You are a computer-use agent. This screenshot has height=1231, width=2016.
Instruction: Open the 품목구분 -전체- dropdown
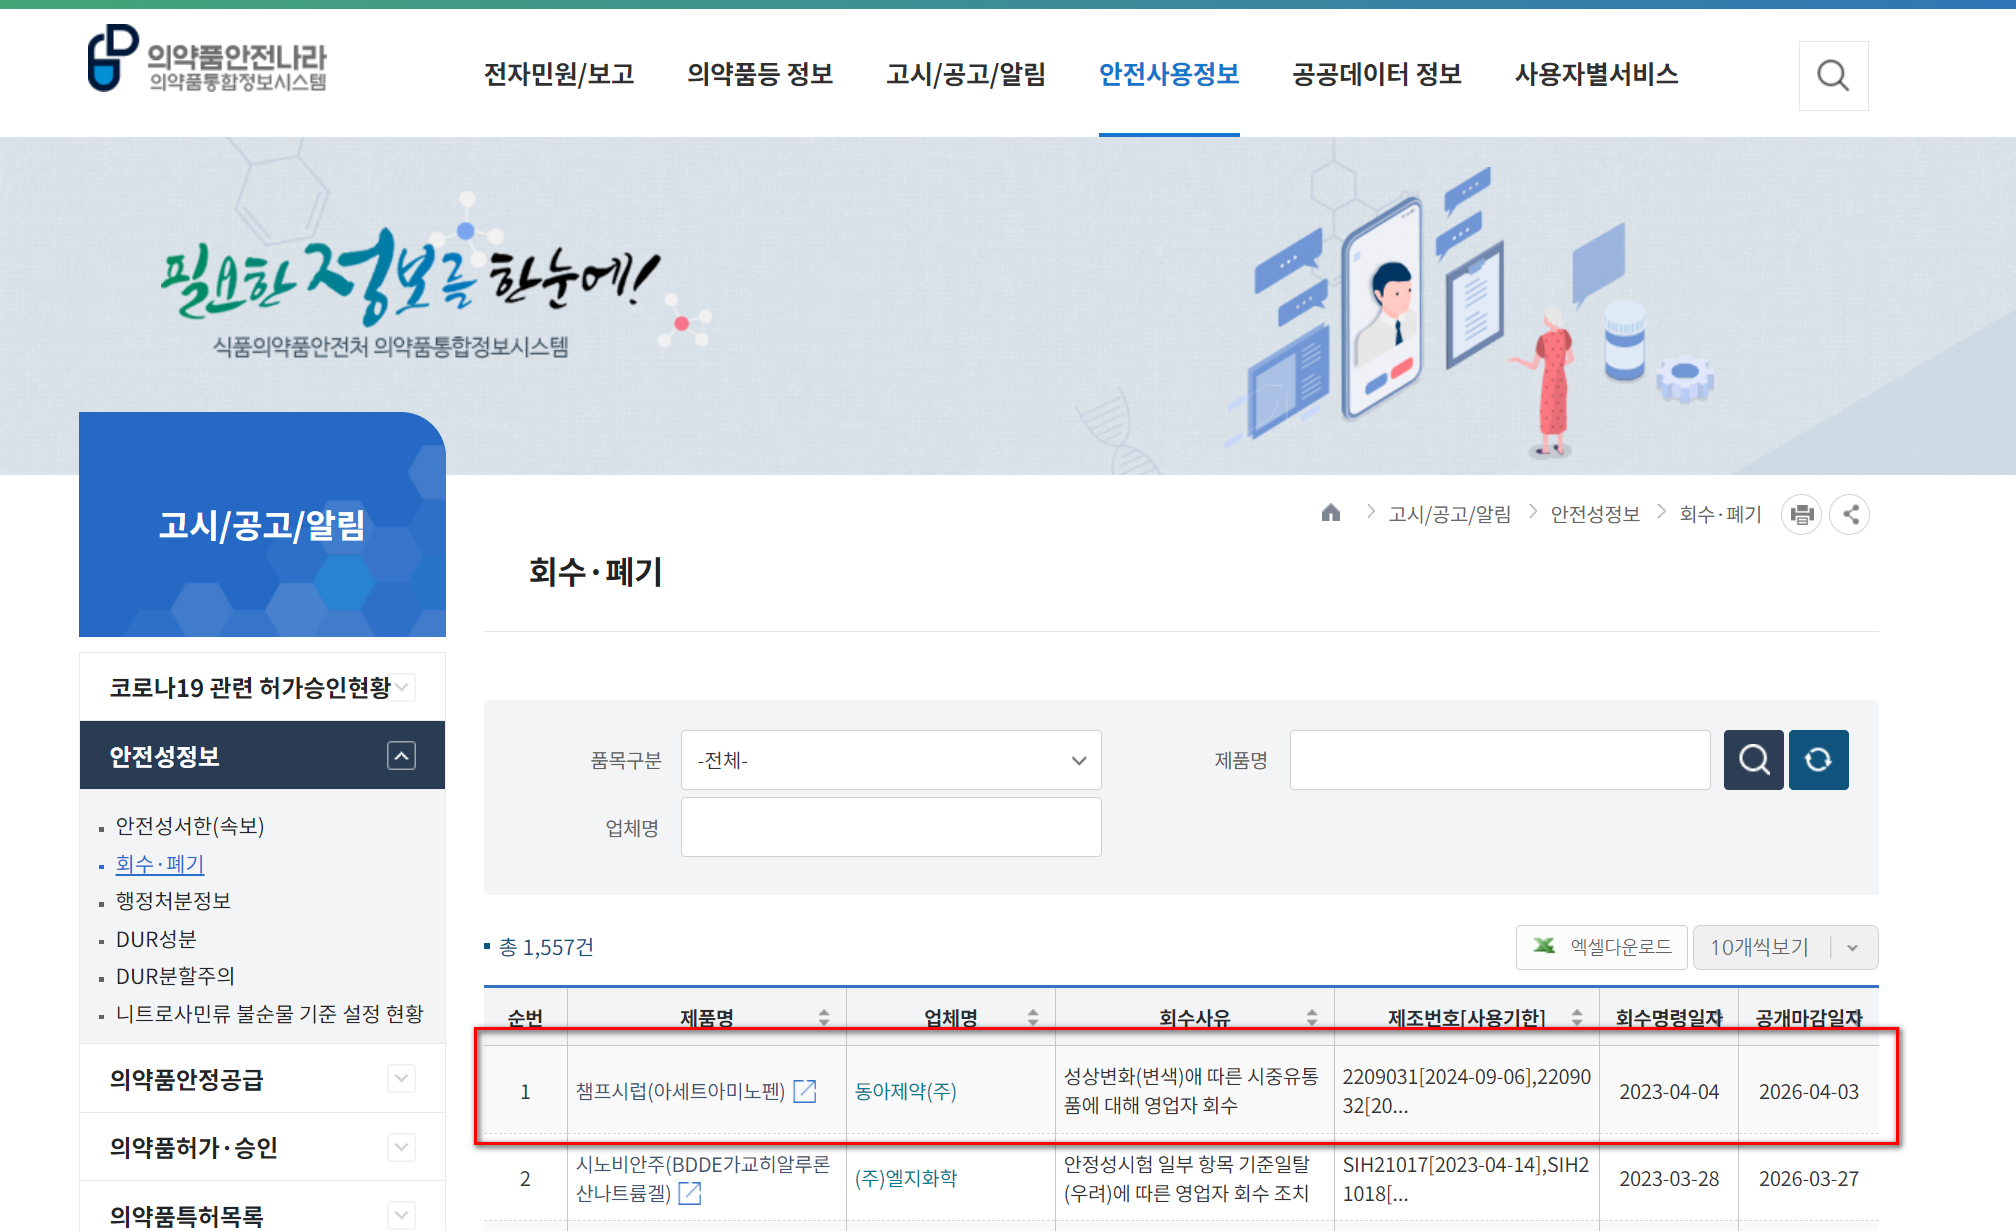890,760
